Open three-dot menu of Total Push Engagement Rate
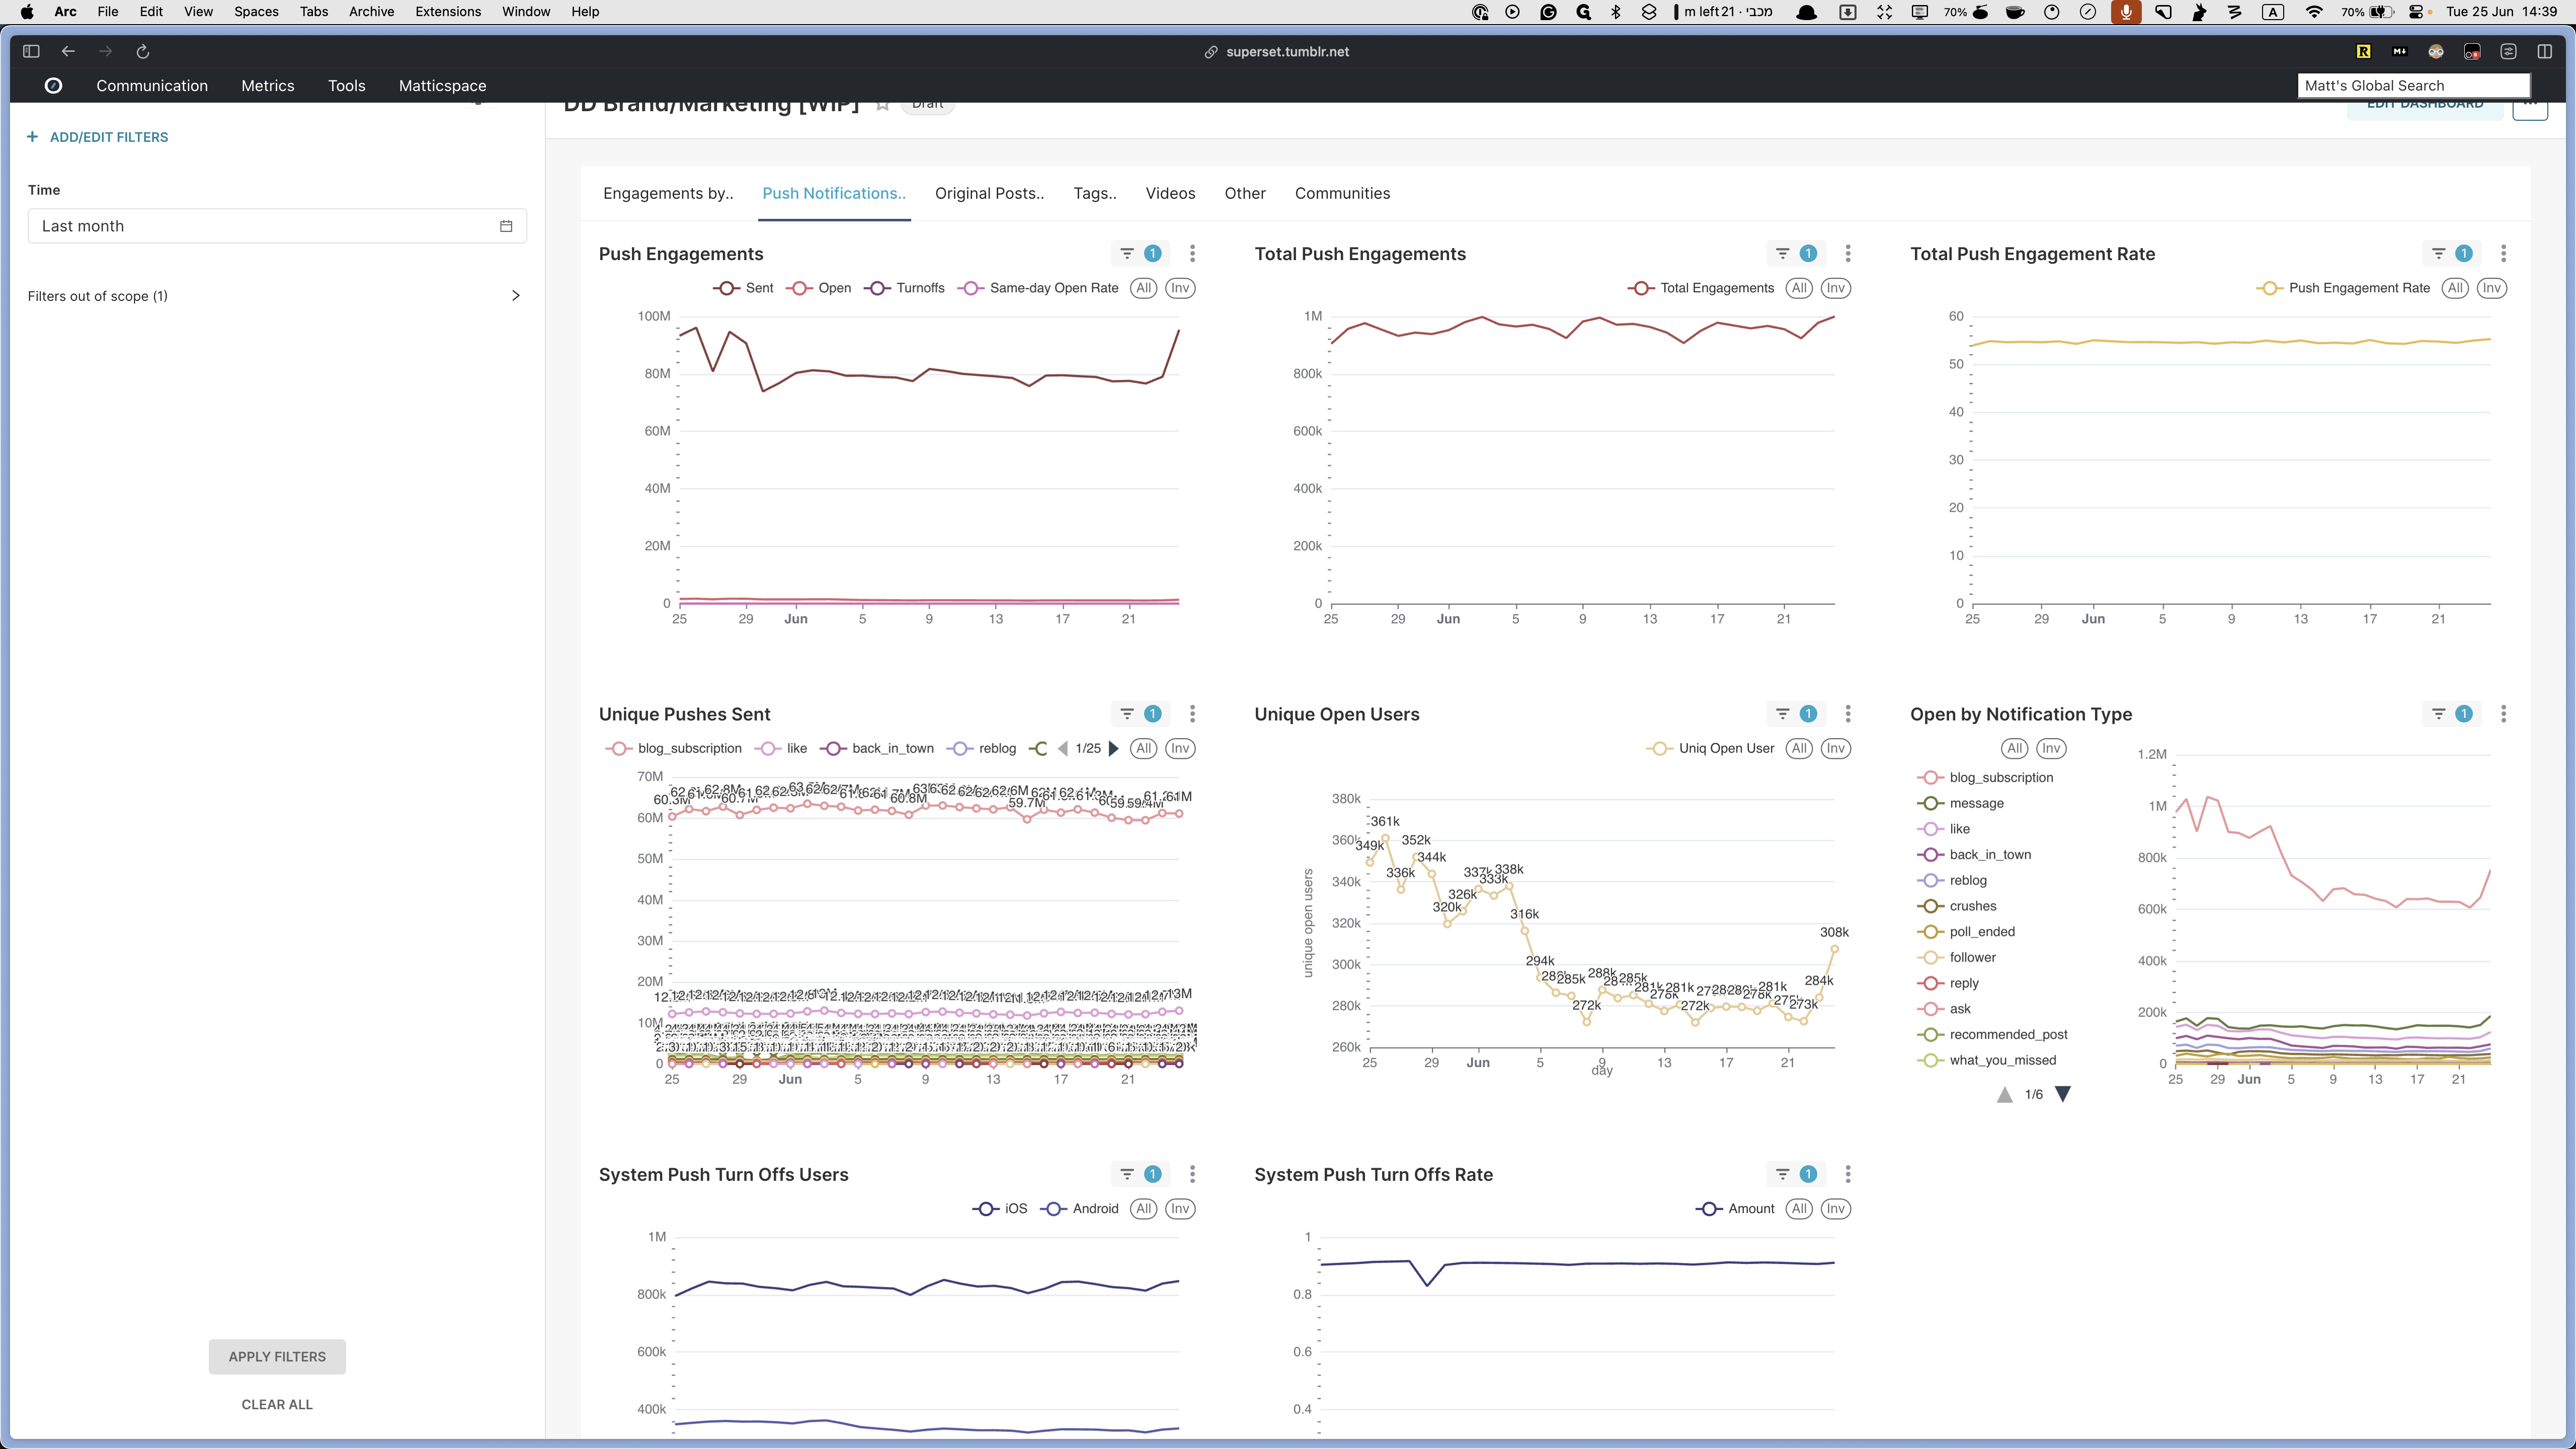This screenshot has height=1449, width=2576. pos(2503,254)
